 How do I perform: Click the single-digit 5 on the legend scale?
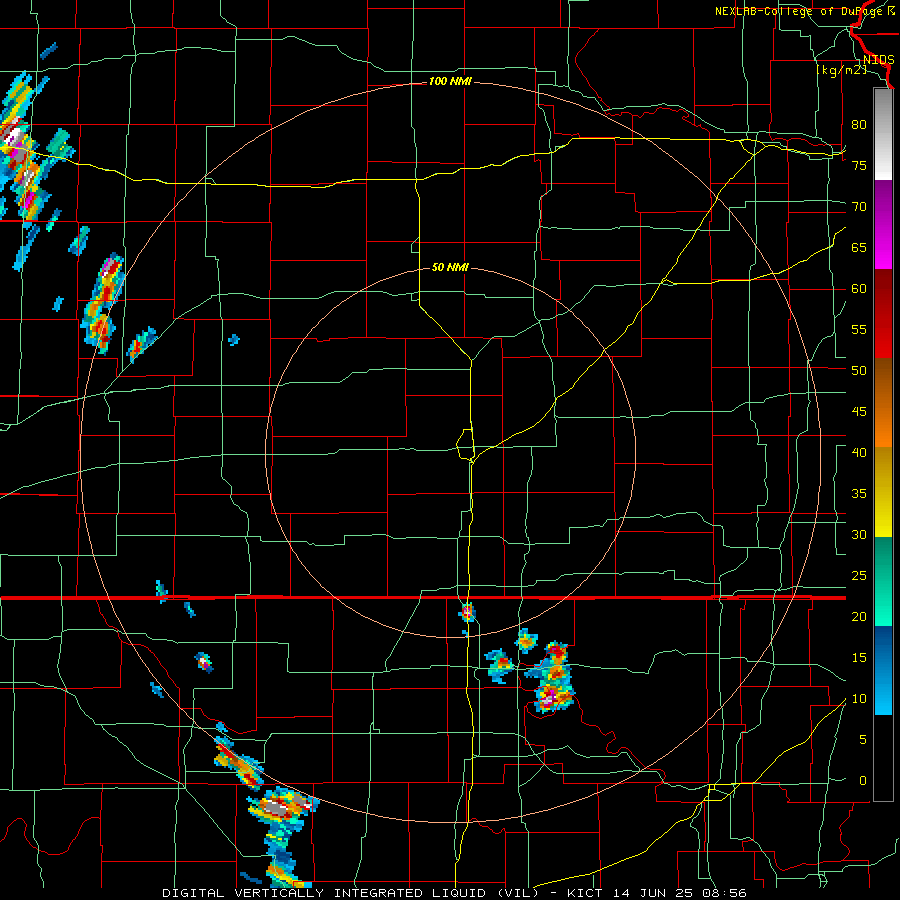click(x=863, y=740)
